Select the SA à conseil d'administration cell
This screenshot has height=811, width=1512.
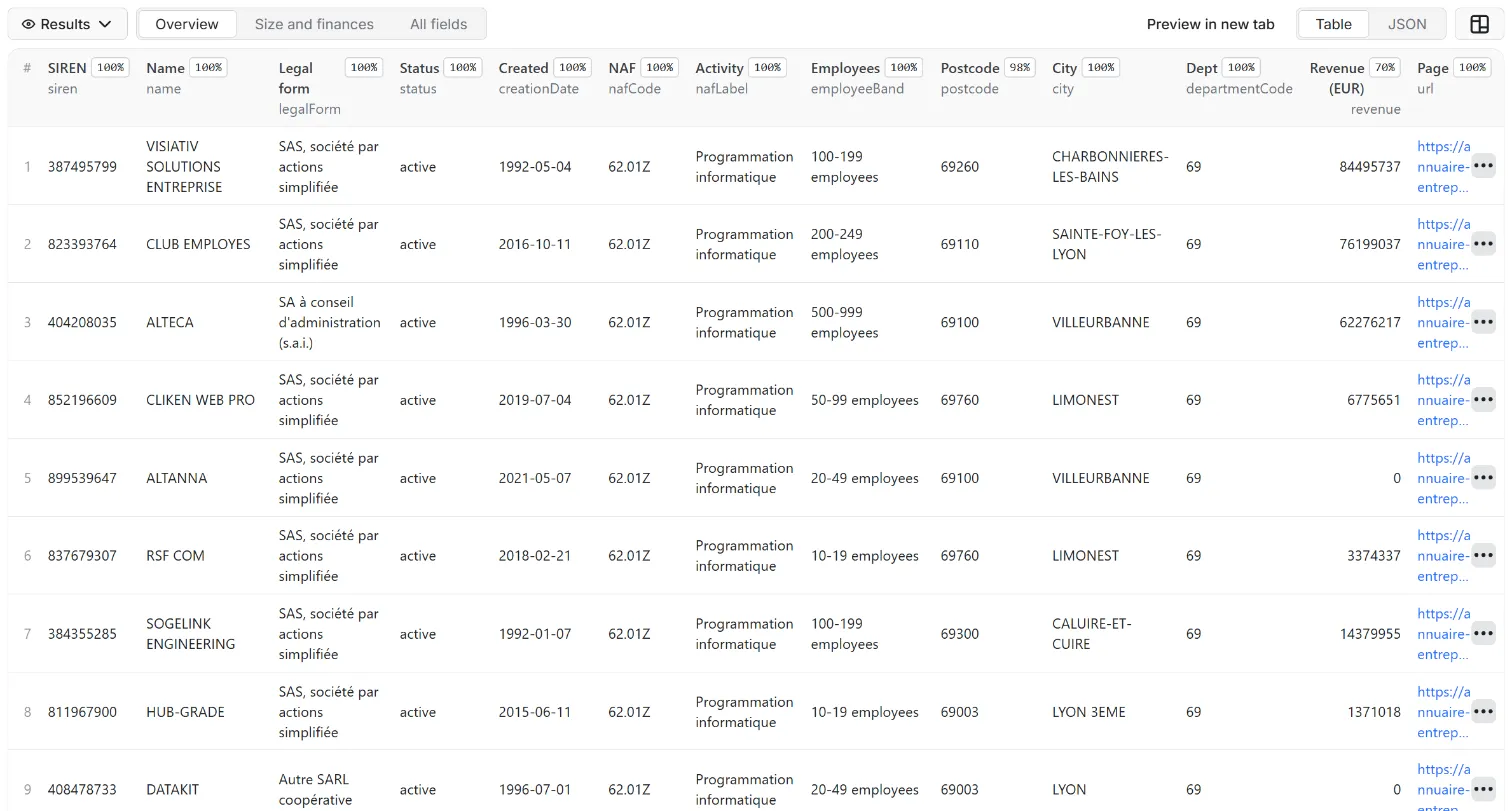(330, 323)
